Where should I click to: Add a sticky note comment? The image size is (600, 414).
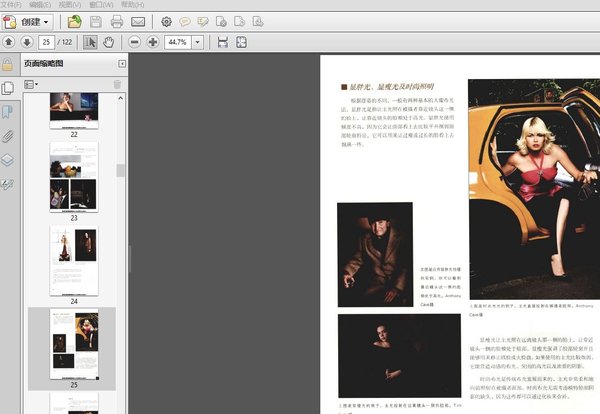click(x=186, y=21)
